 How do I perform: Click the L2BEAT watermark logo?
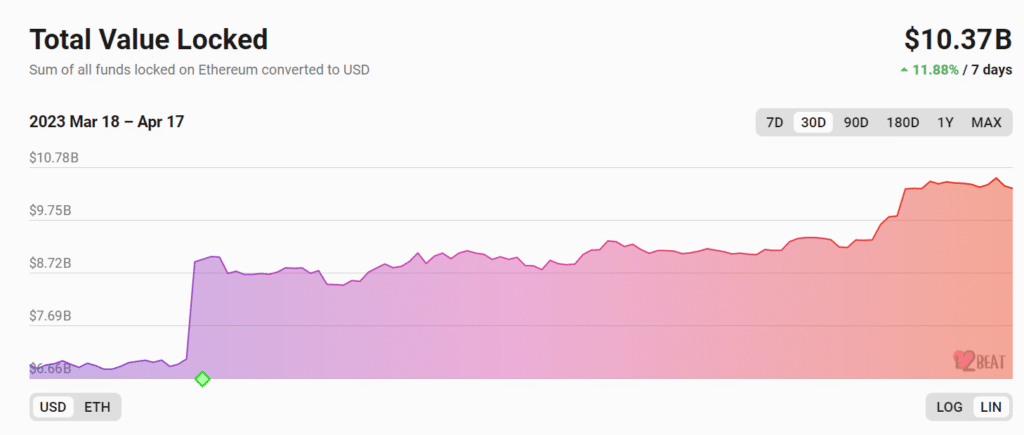click(x=978, y=362)
